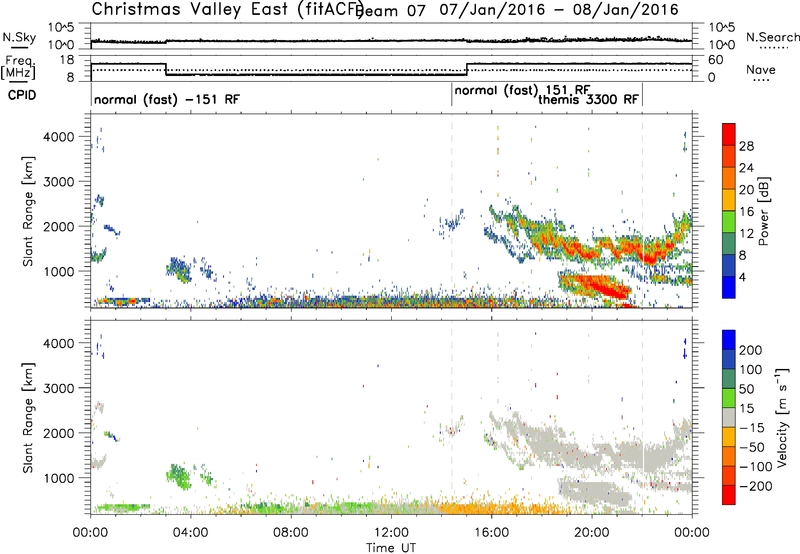Click the '3000' range tick in velocity panel
The width and height of the screenshot is (800, 554).
point(59,388)
